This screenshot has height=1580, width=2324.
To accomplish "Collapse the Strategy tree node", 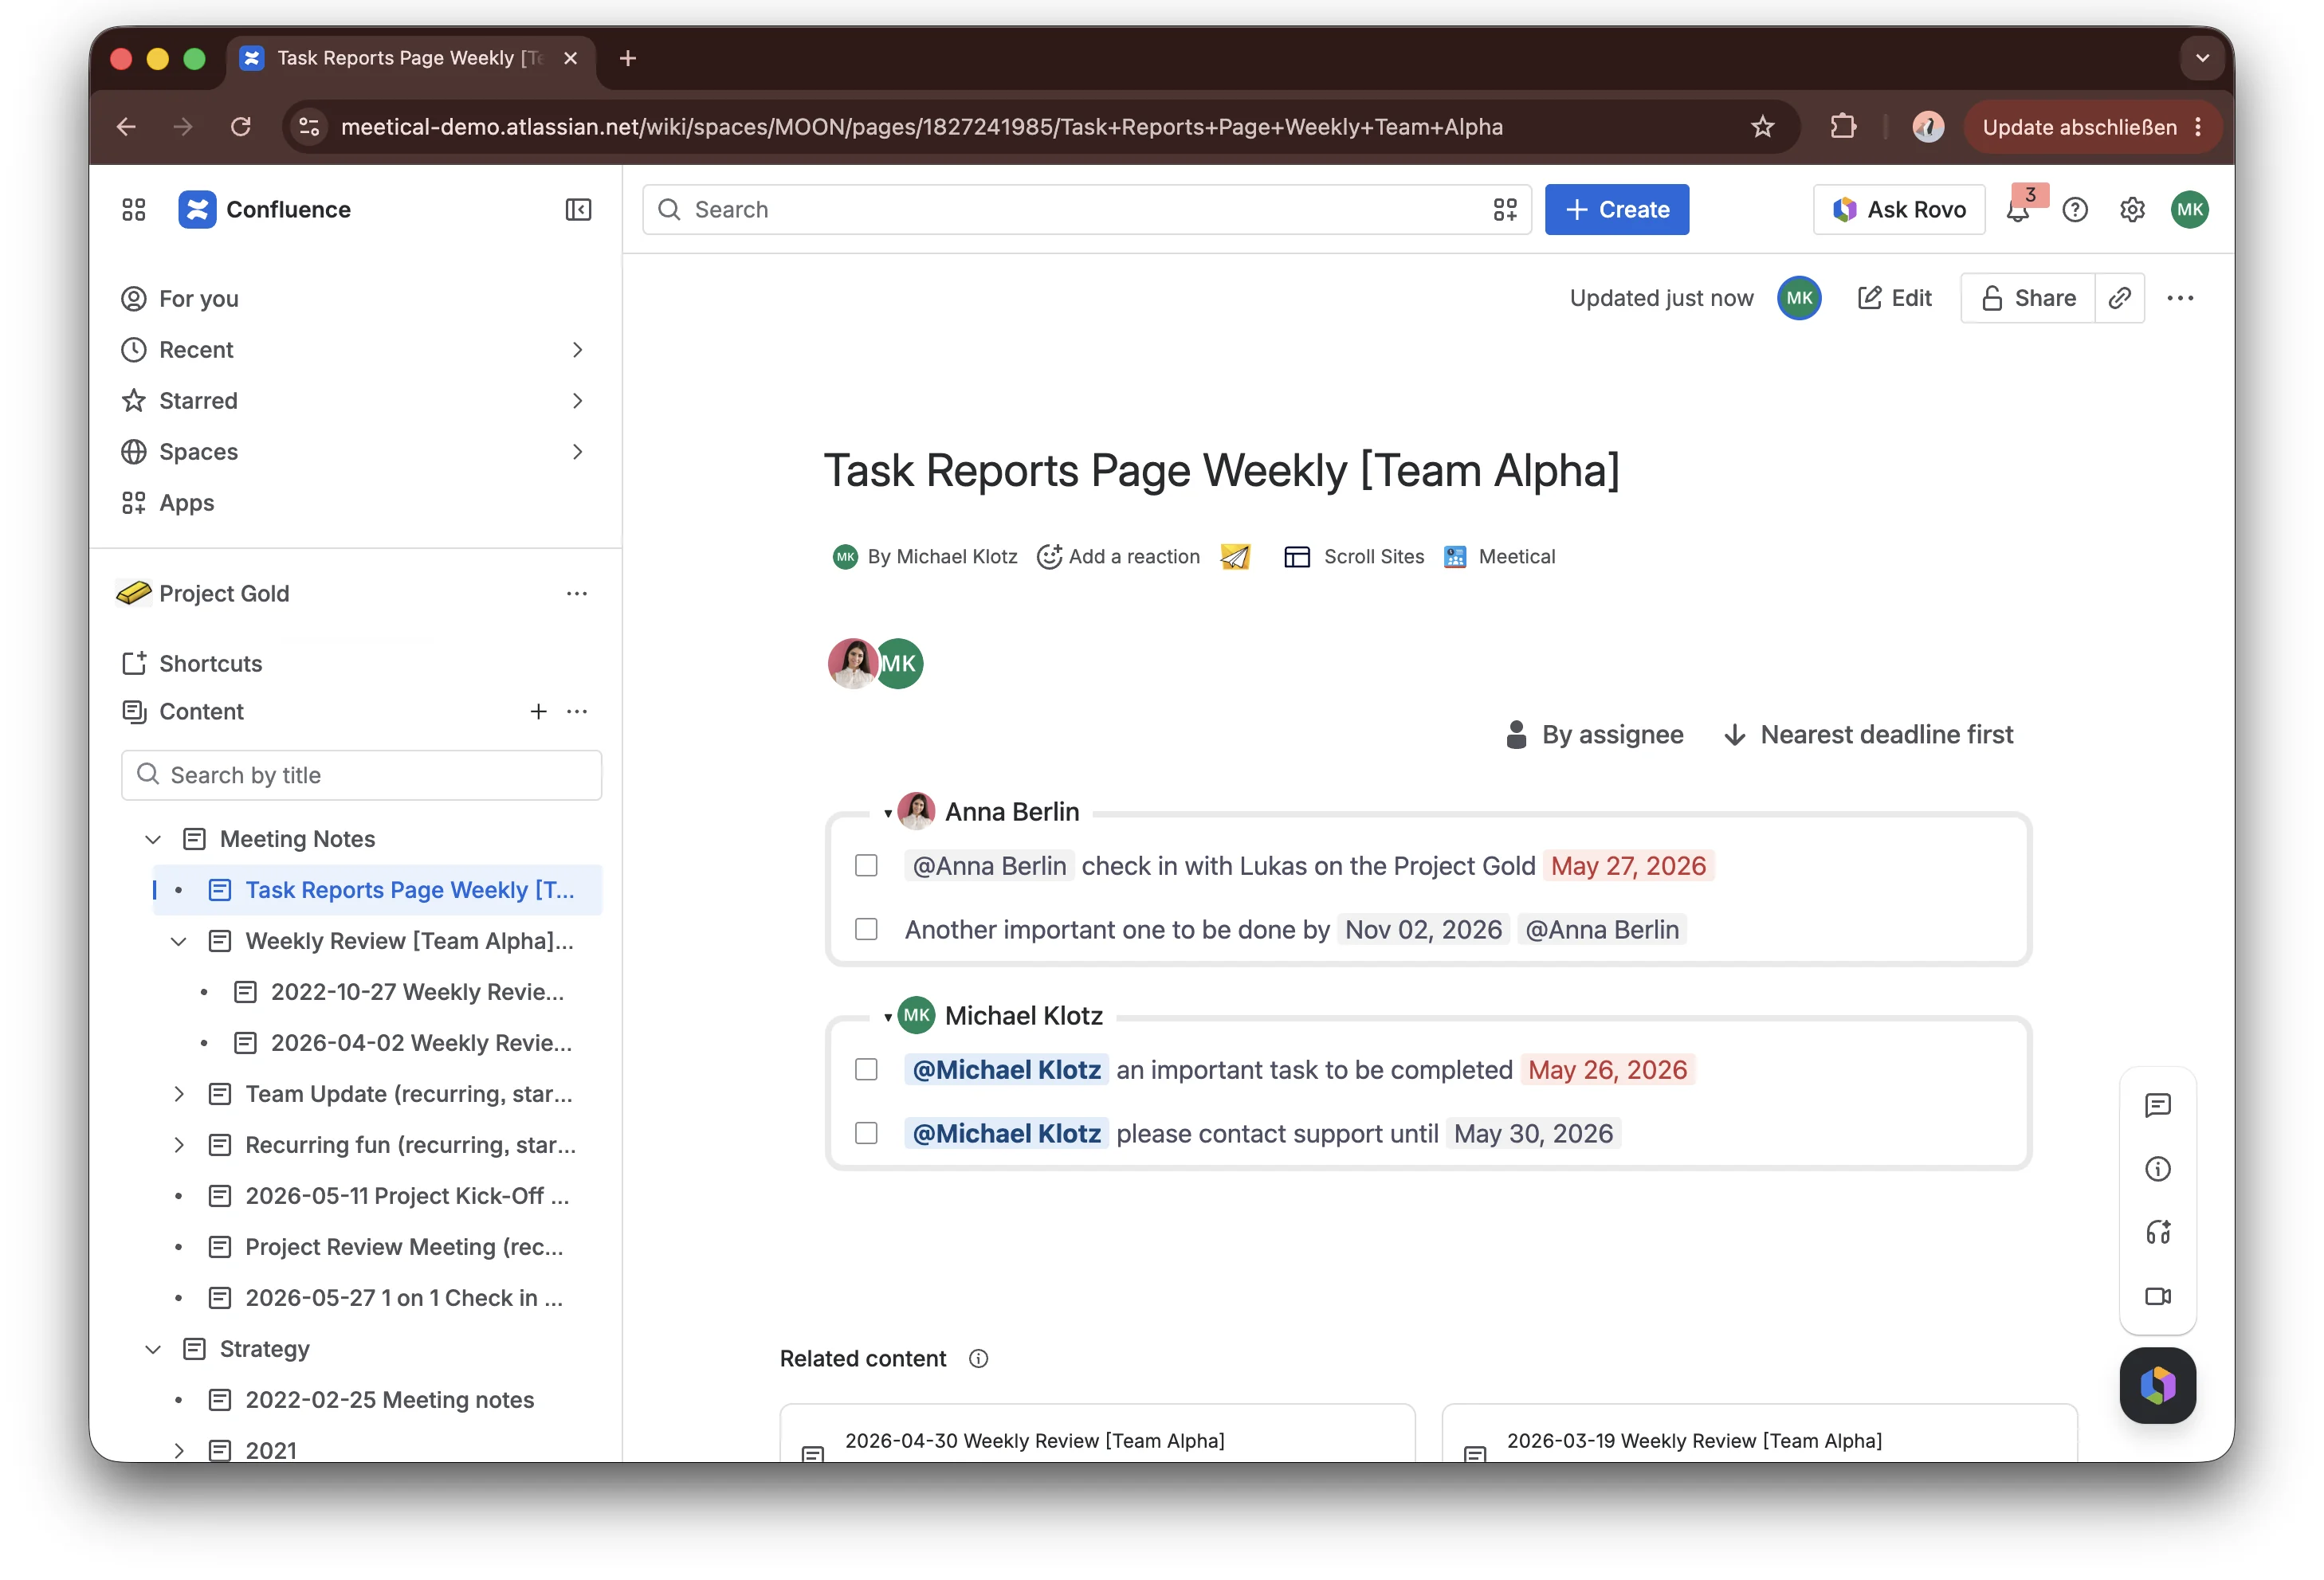I will 153,1349.
